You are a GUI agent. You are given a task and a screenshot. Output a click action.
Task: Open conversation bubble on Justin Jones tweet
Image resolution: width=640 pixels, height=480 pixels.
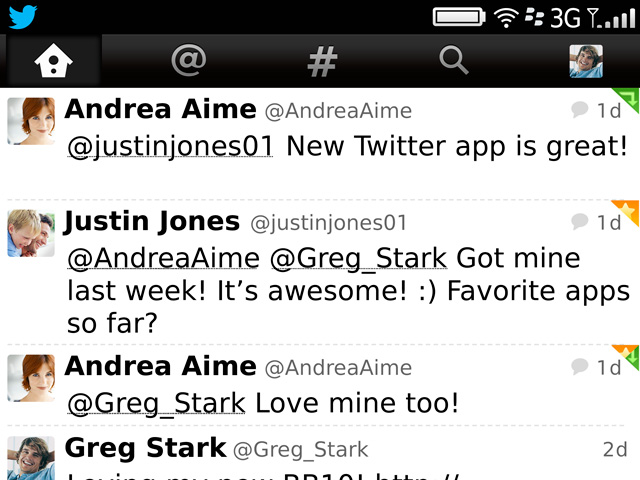point(579,221)
